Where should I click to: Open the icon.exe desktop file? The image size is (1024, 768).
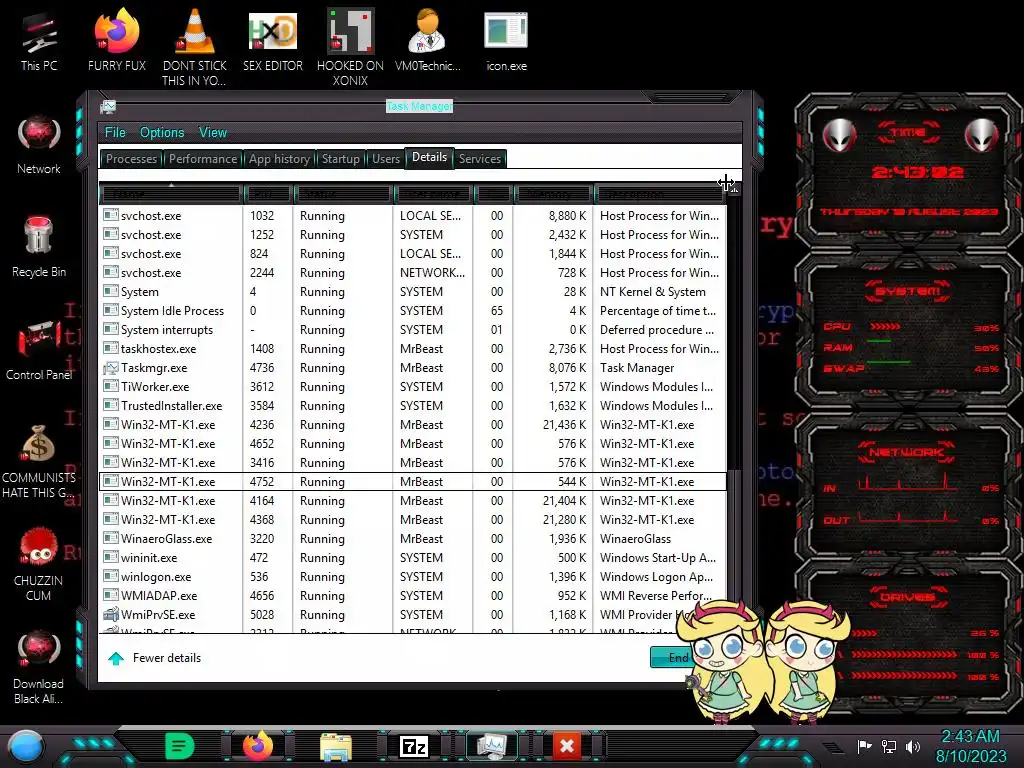tap(506, 43)
